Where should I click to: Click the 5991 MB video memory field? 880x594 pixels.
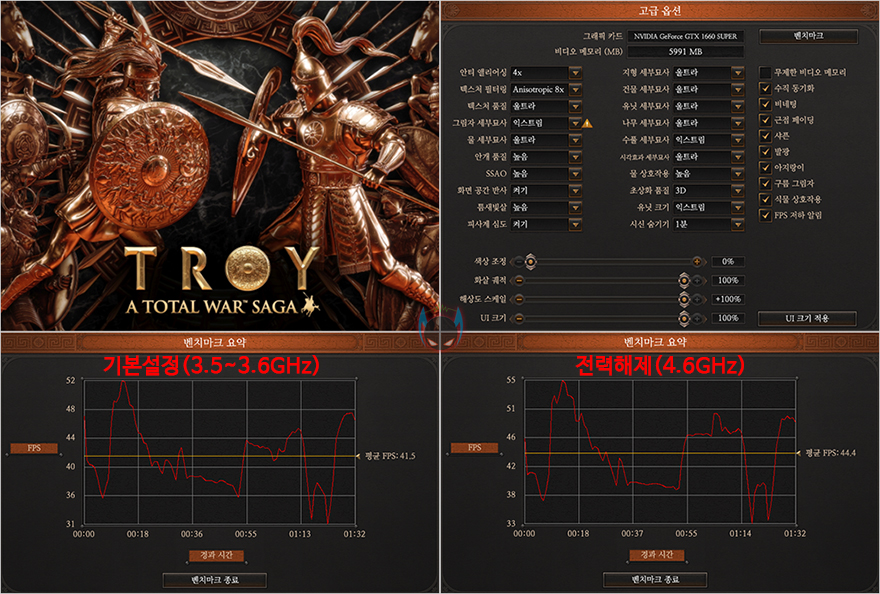685,52
